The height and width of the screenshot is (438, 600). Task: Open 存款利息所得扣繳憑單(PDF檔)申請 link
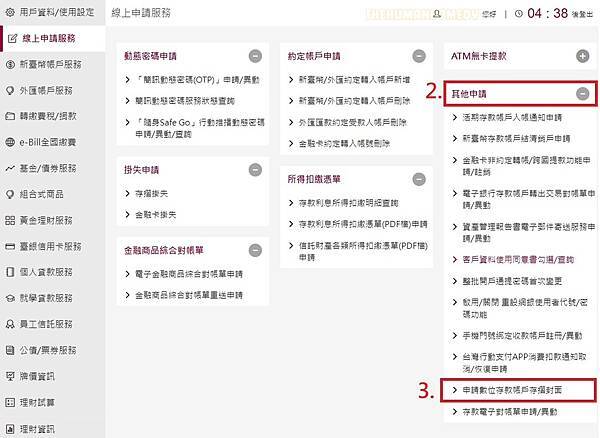tap(363, 224)
